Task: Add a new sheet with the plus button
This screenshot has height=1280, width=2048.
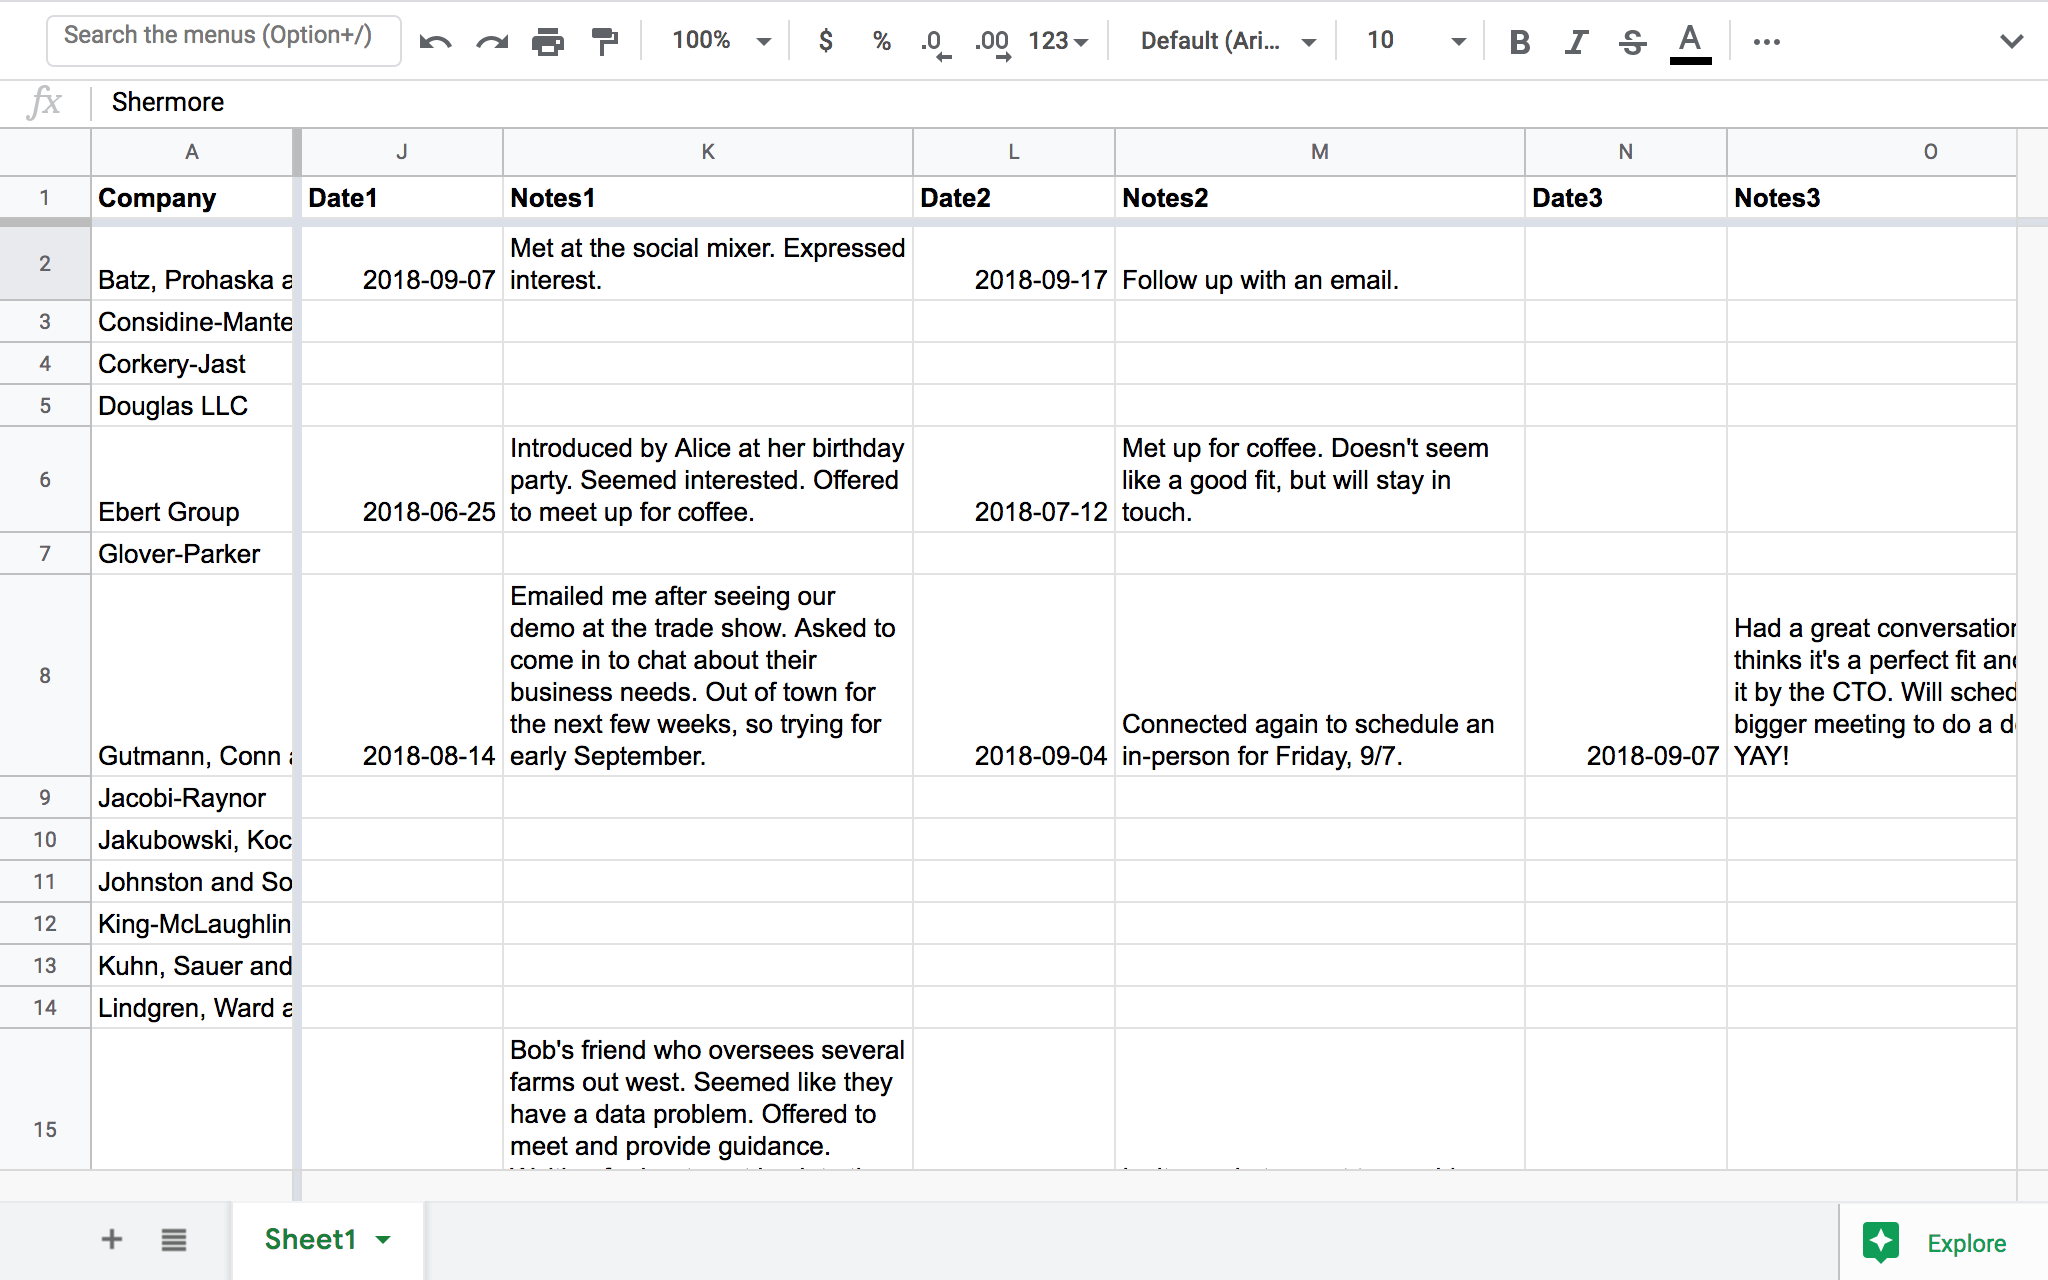Action: [x=111, y=1239]
